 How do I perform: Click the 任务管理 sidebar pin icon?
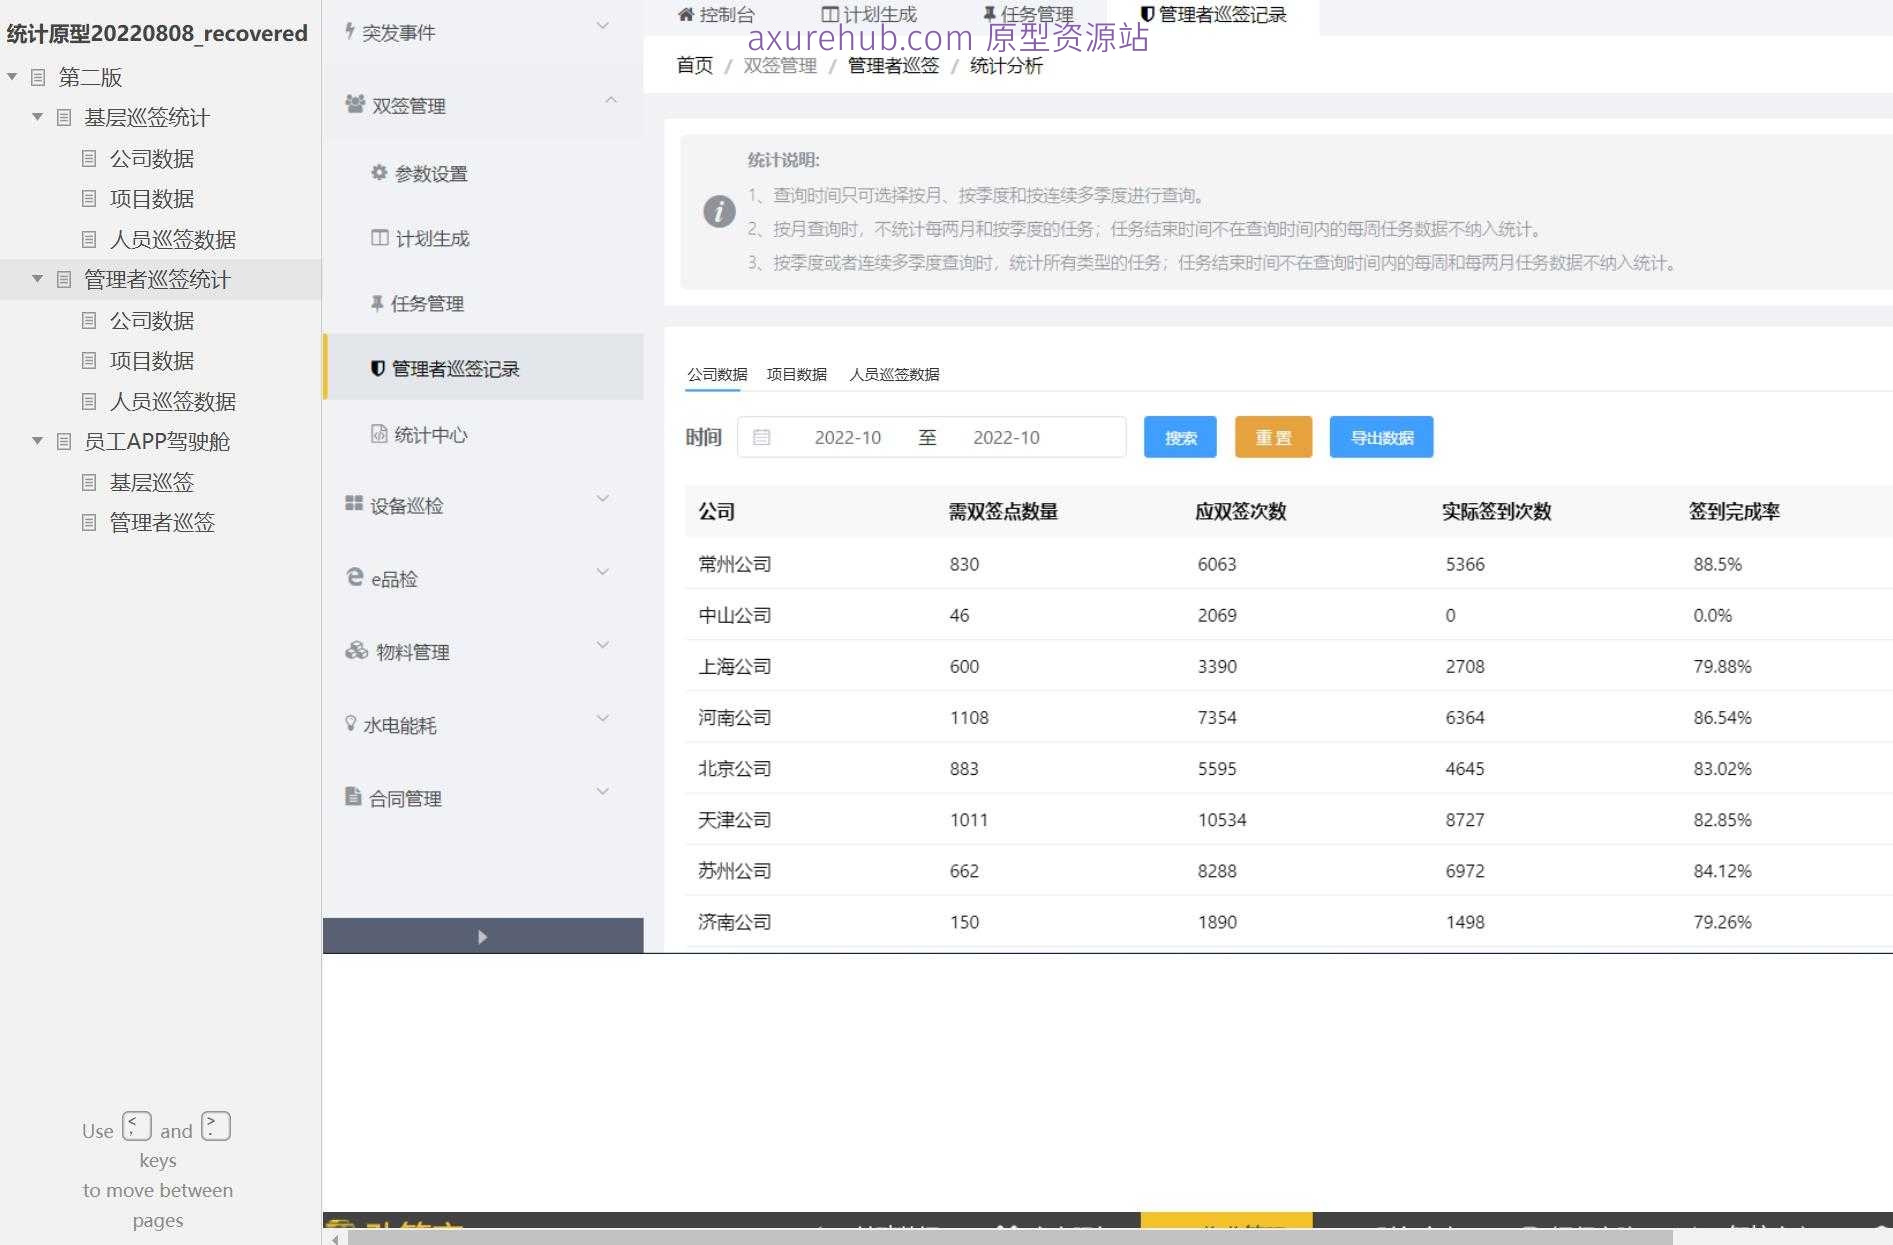377,303
